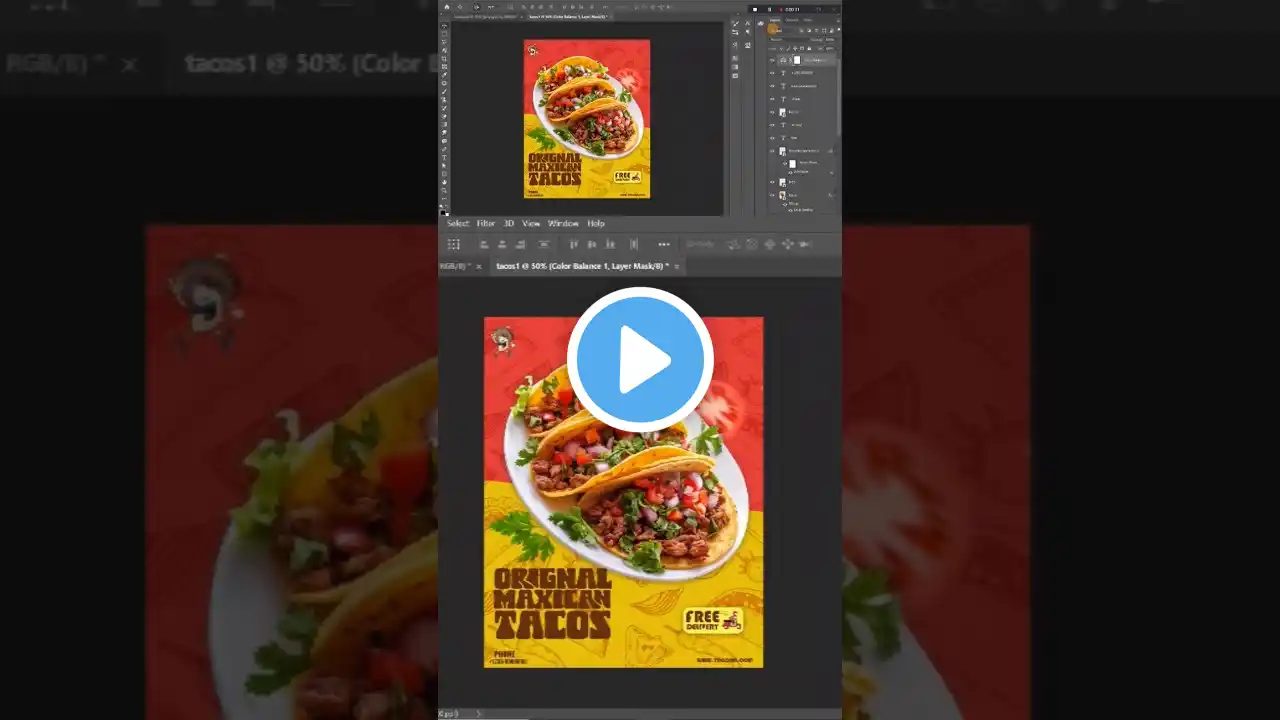This screenshot has height=720, width=1280.
Task: Click the align bottom edges icon
Action: tap(610, 244)
